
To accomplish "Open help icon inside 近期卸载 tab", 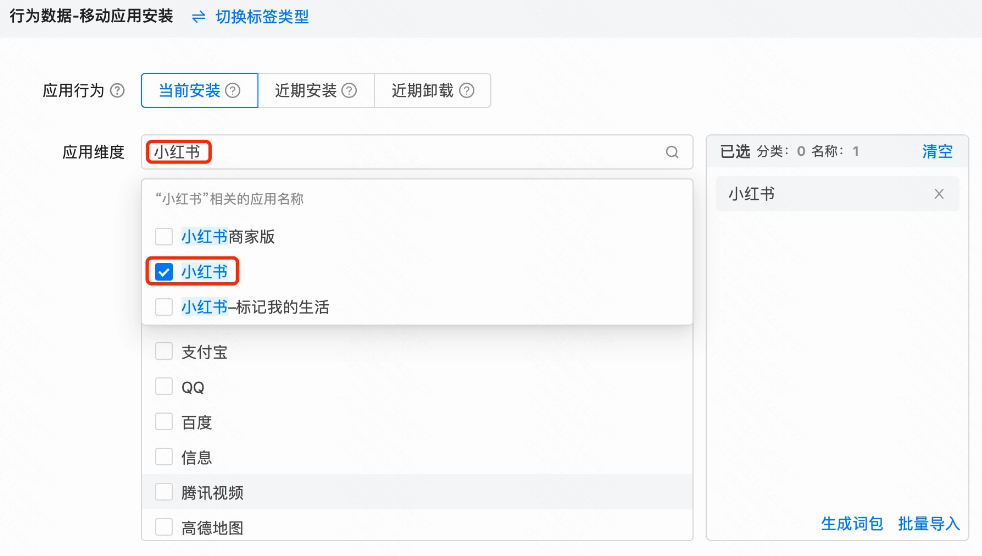I will tap(467, 91).
